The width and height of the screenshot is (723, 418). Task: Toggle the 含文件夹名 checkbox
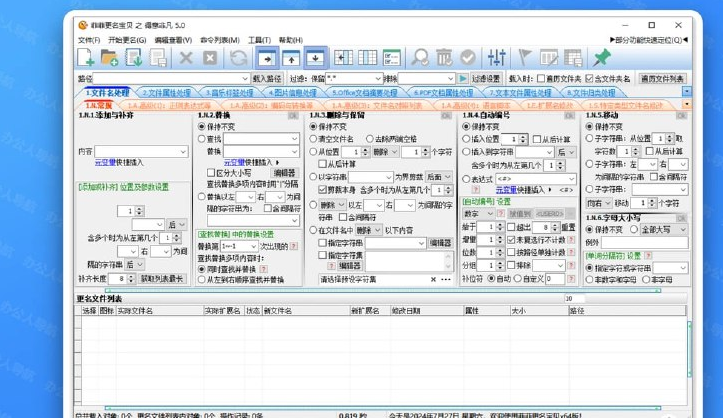coord(589,79)
